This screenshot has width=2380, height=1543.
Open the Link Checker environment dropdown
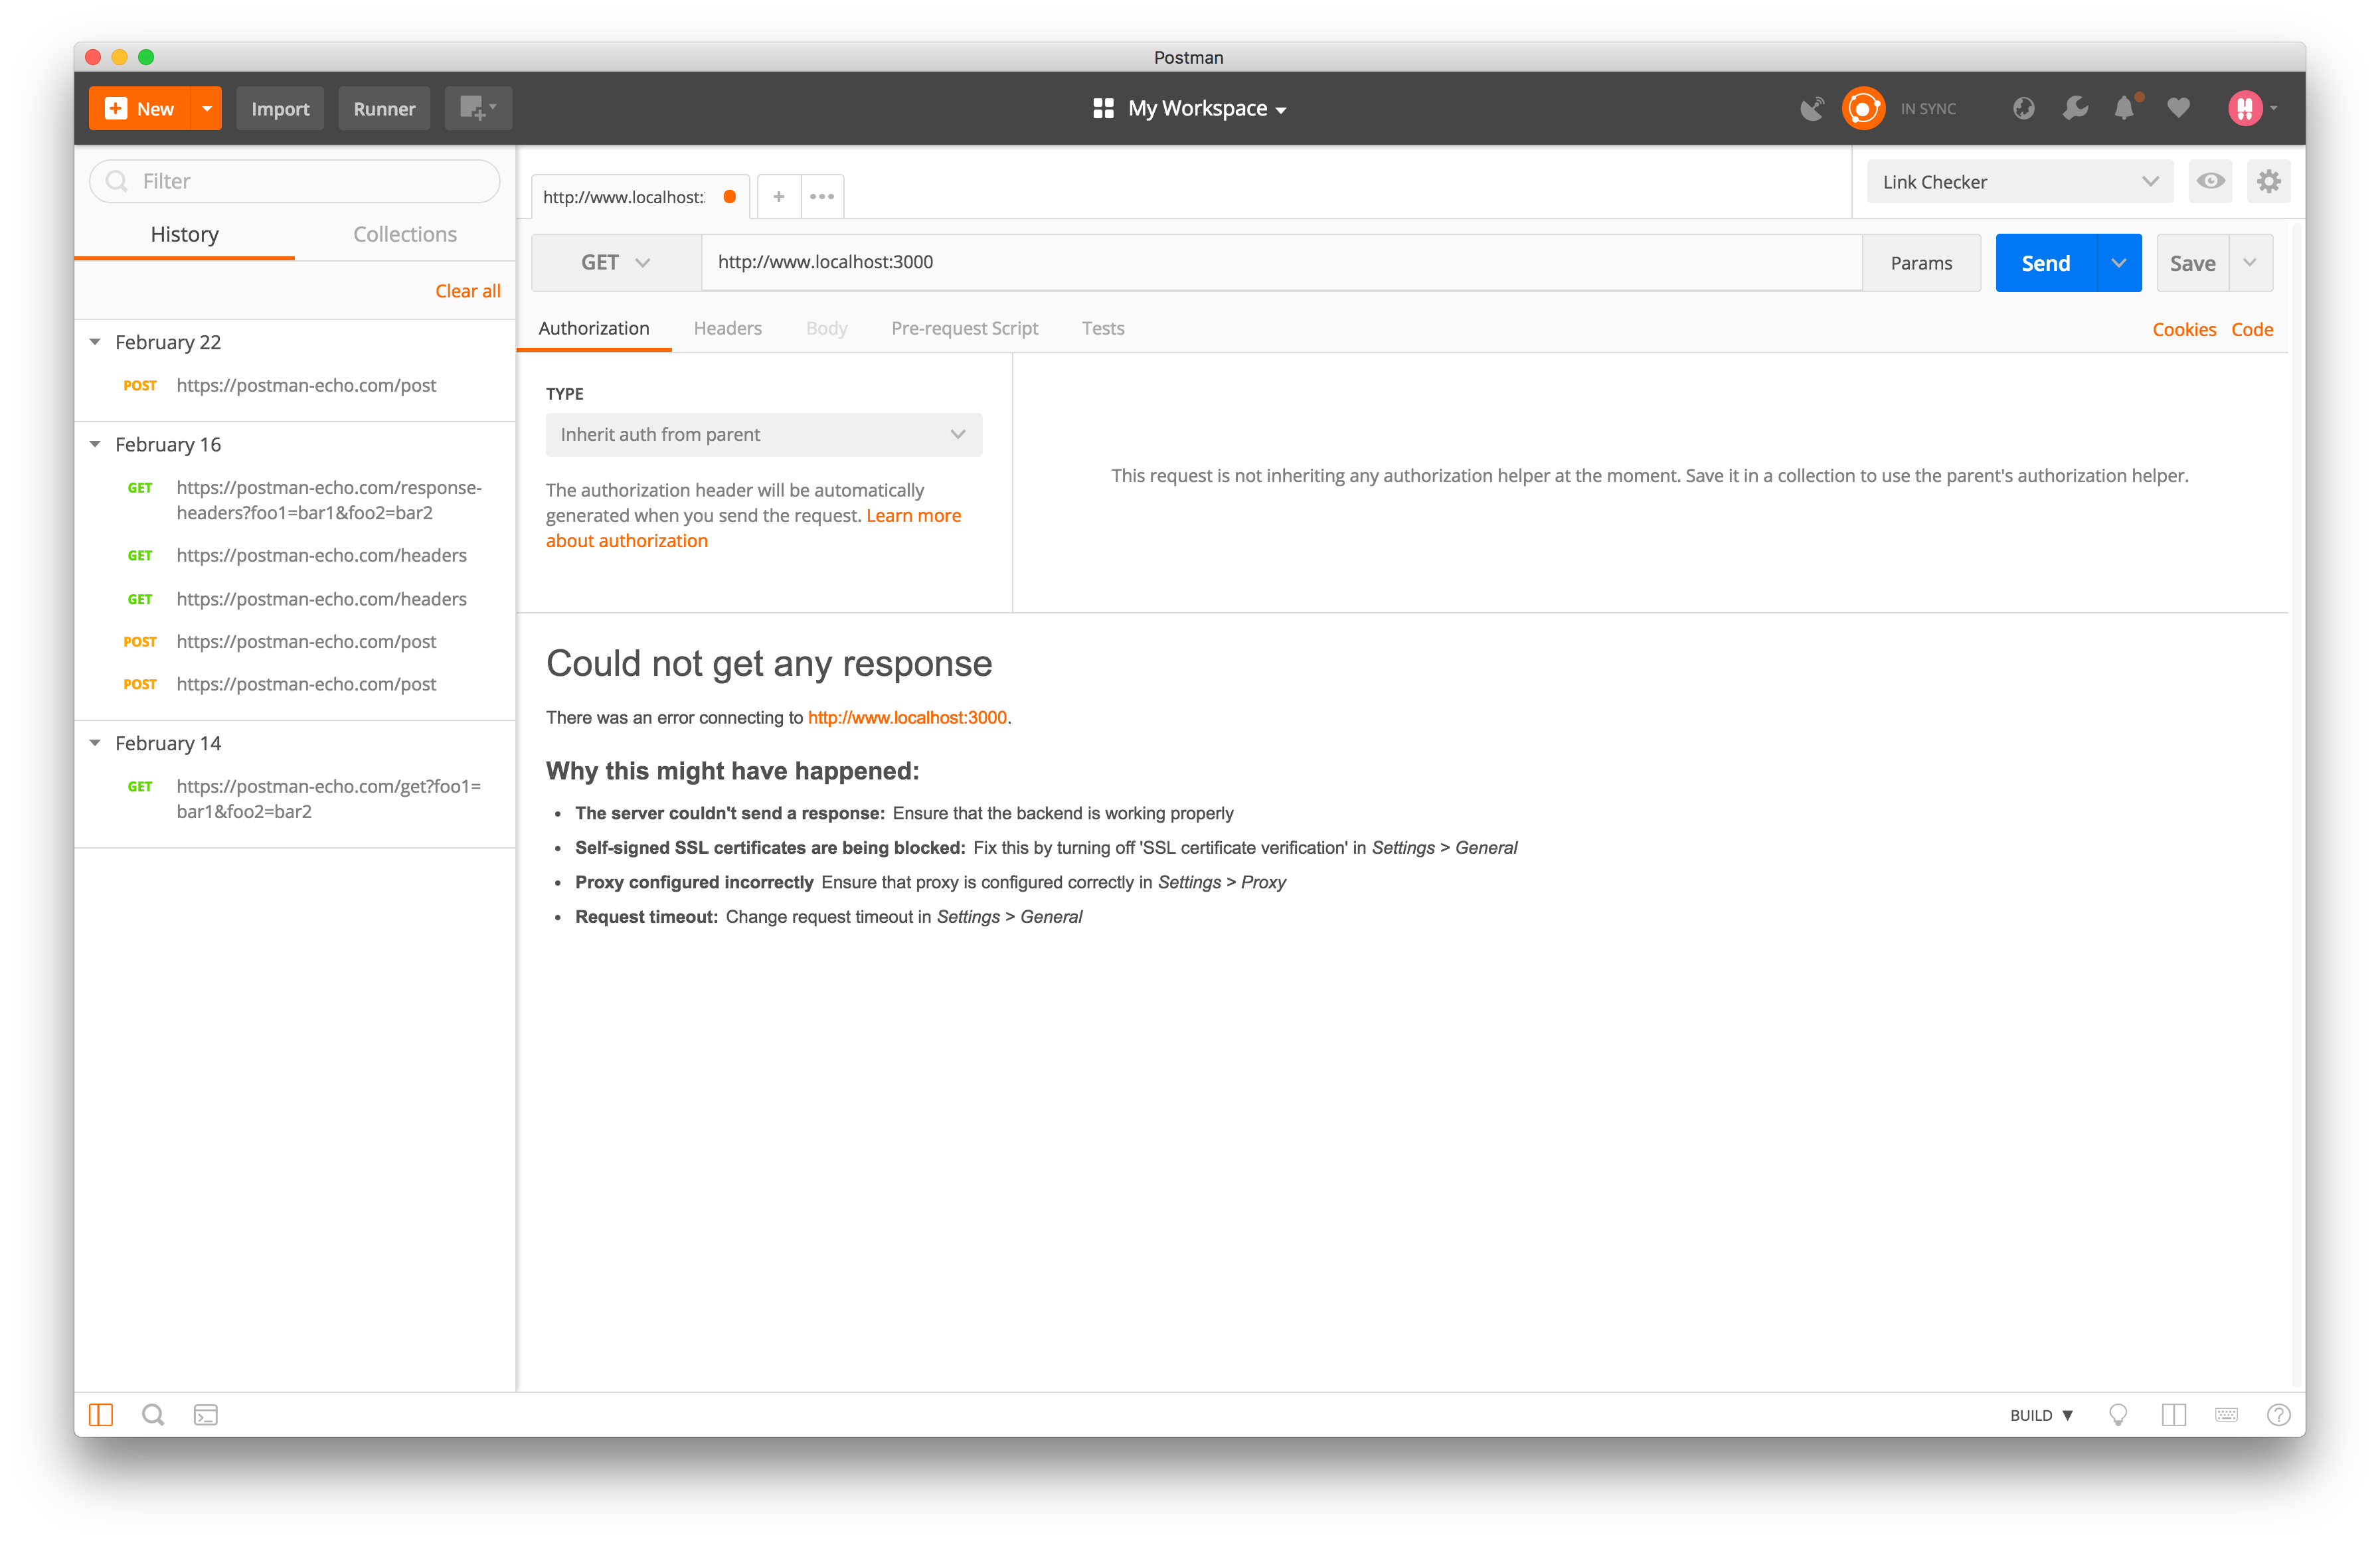click(2019, 182)
